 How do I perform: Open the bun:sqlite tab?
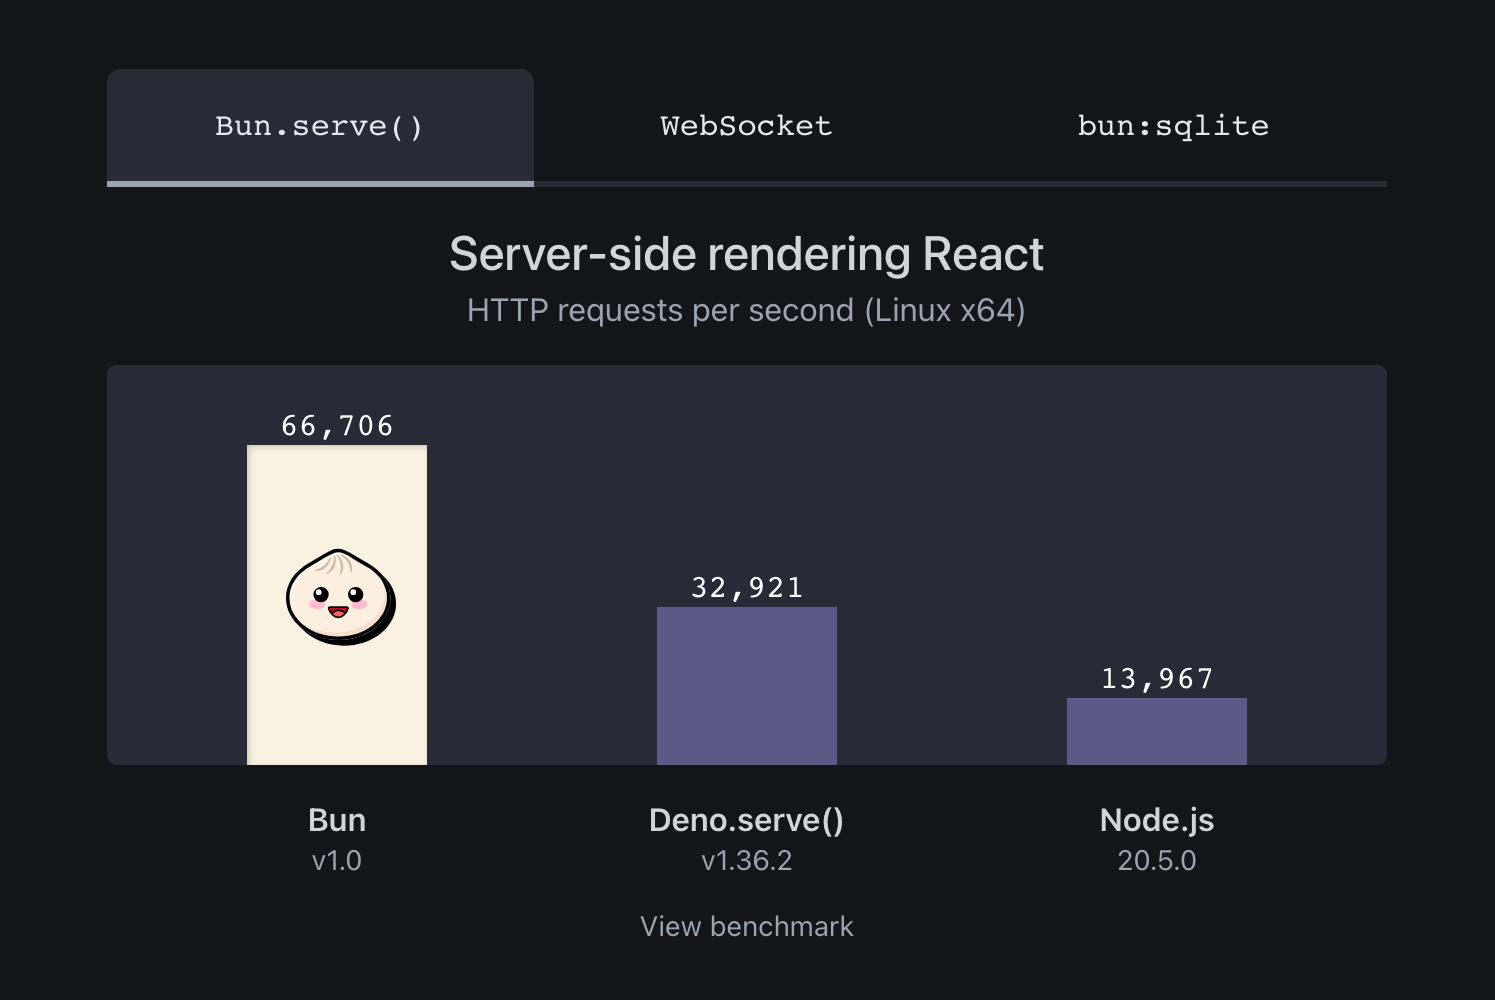(x=1172, y=125)
